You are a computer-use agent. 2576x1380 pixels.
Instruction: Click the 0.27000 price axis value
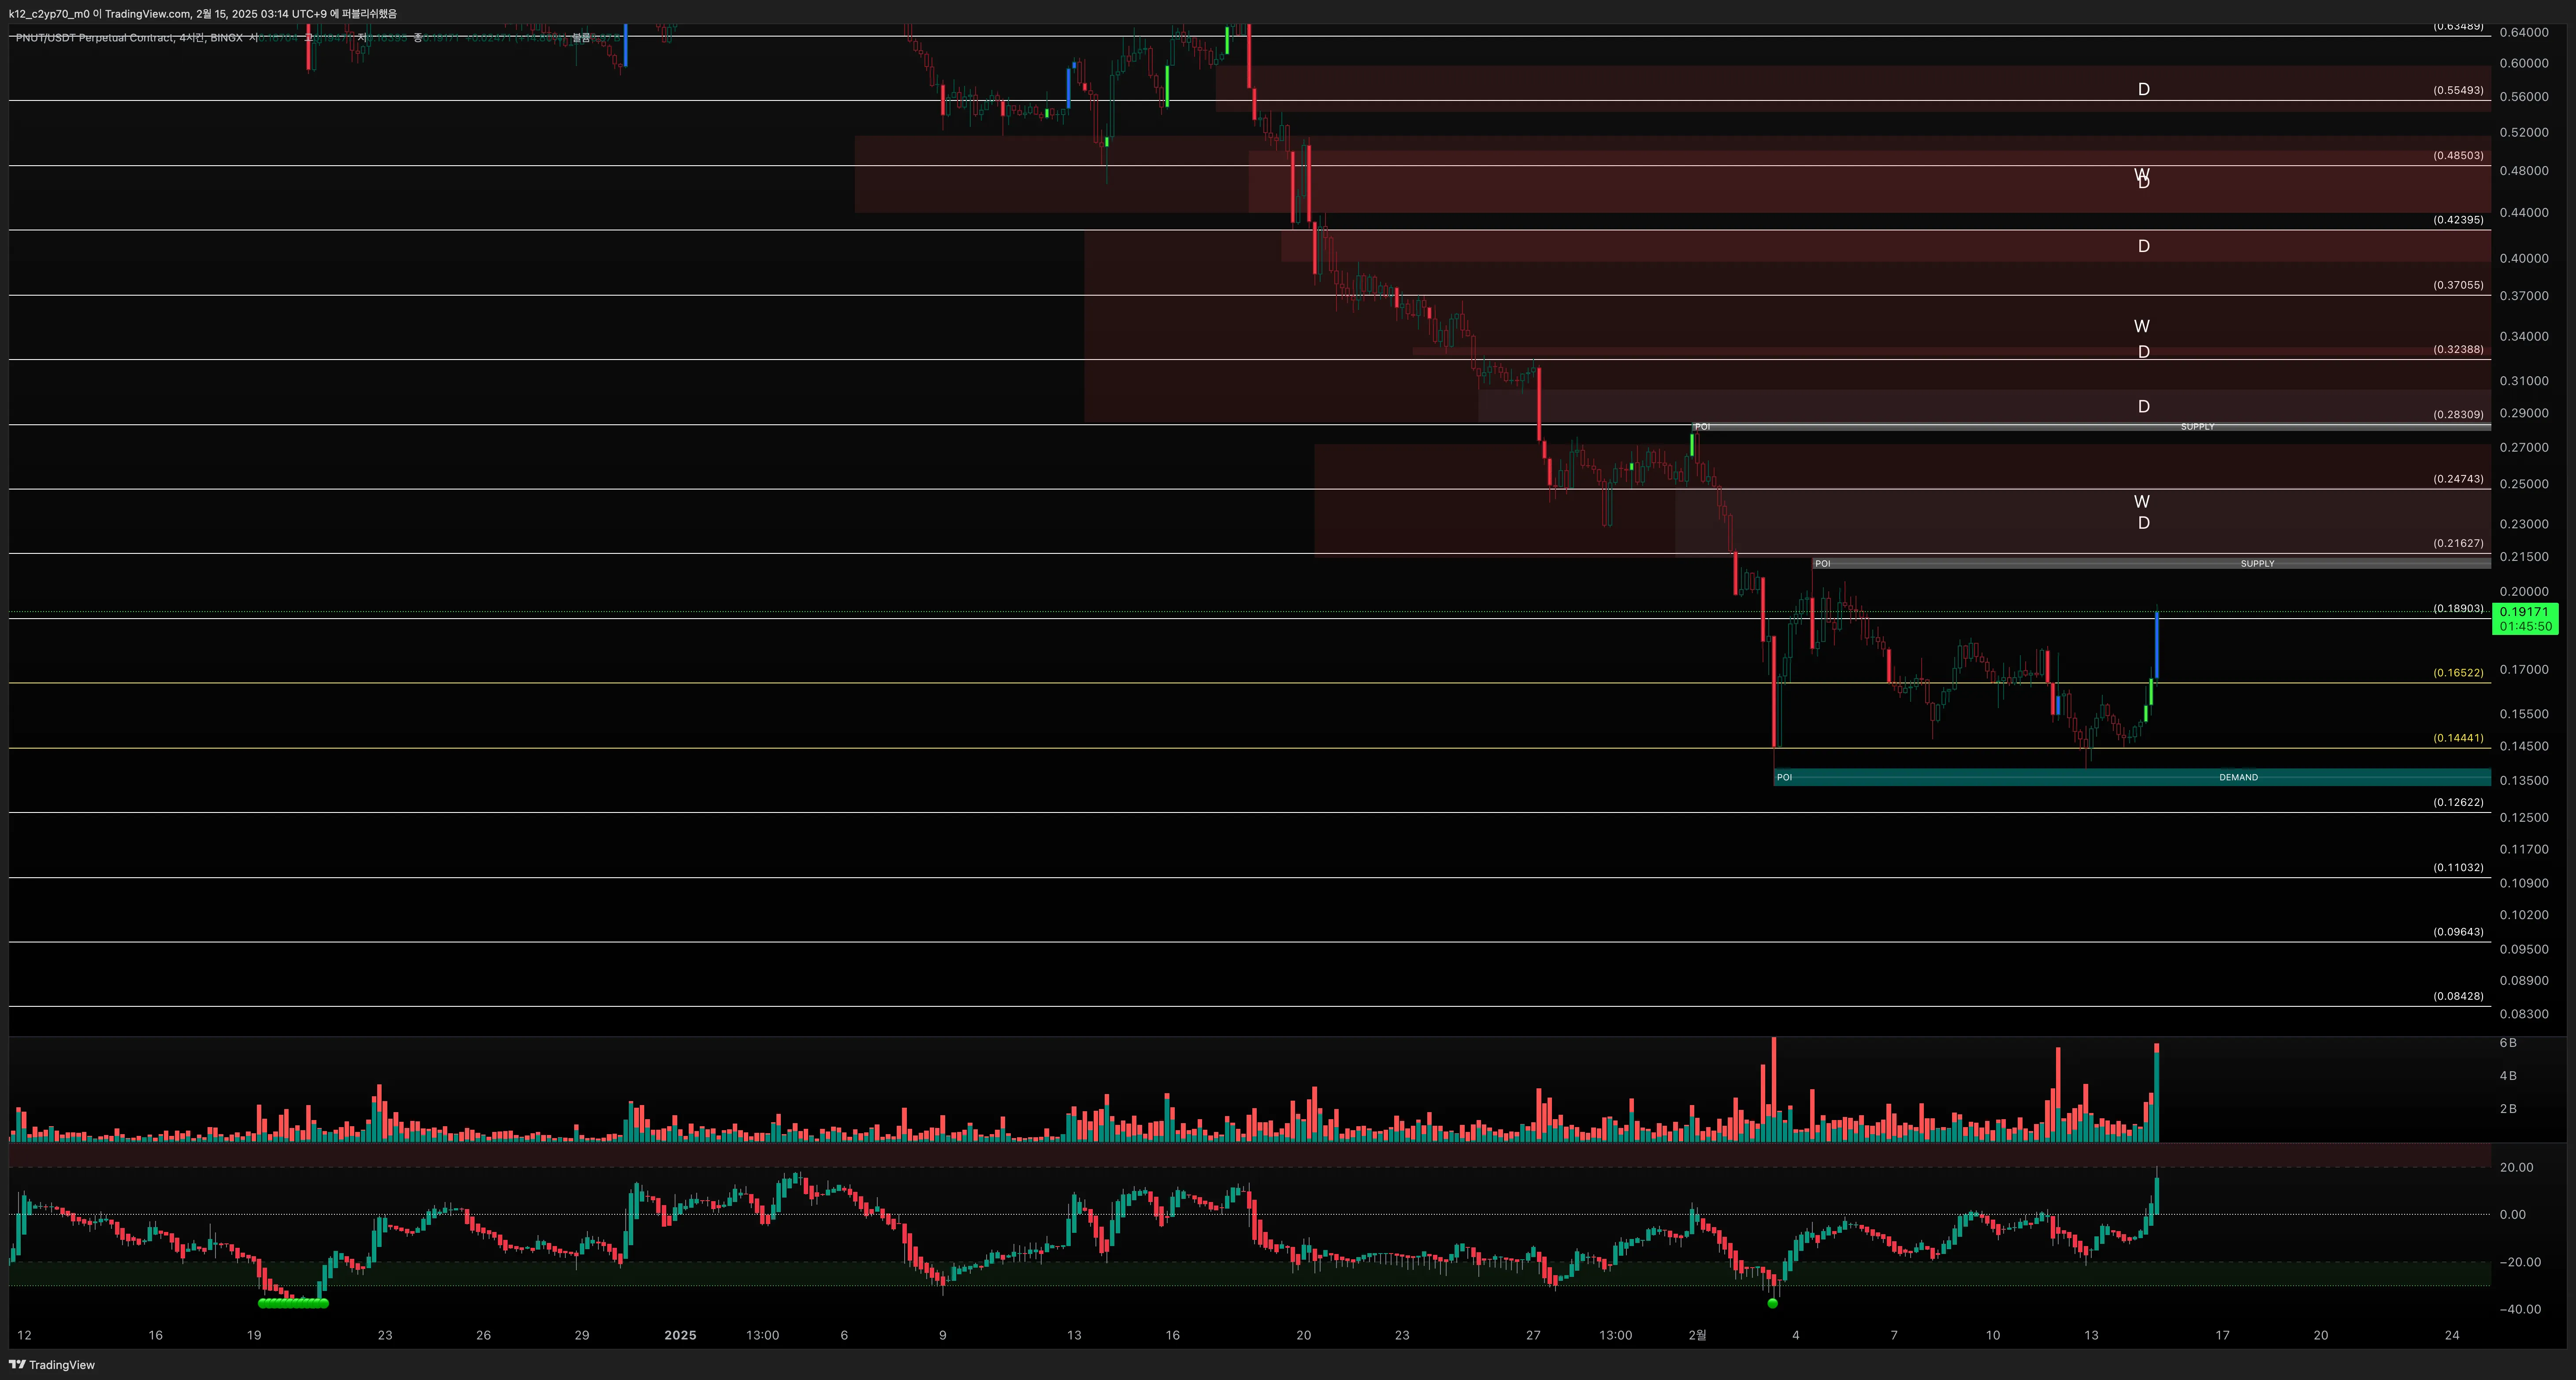pyautogui.click(x=2524, y=448)
